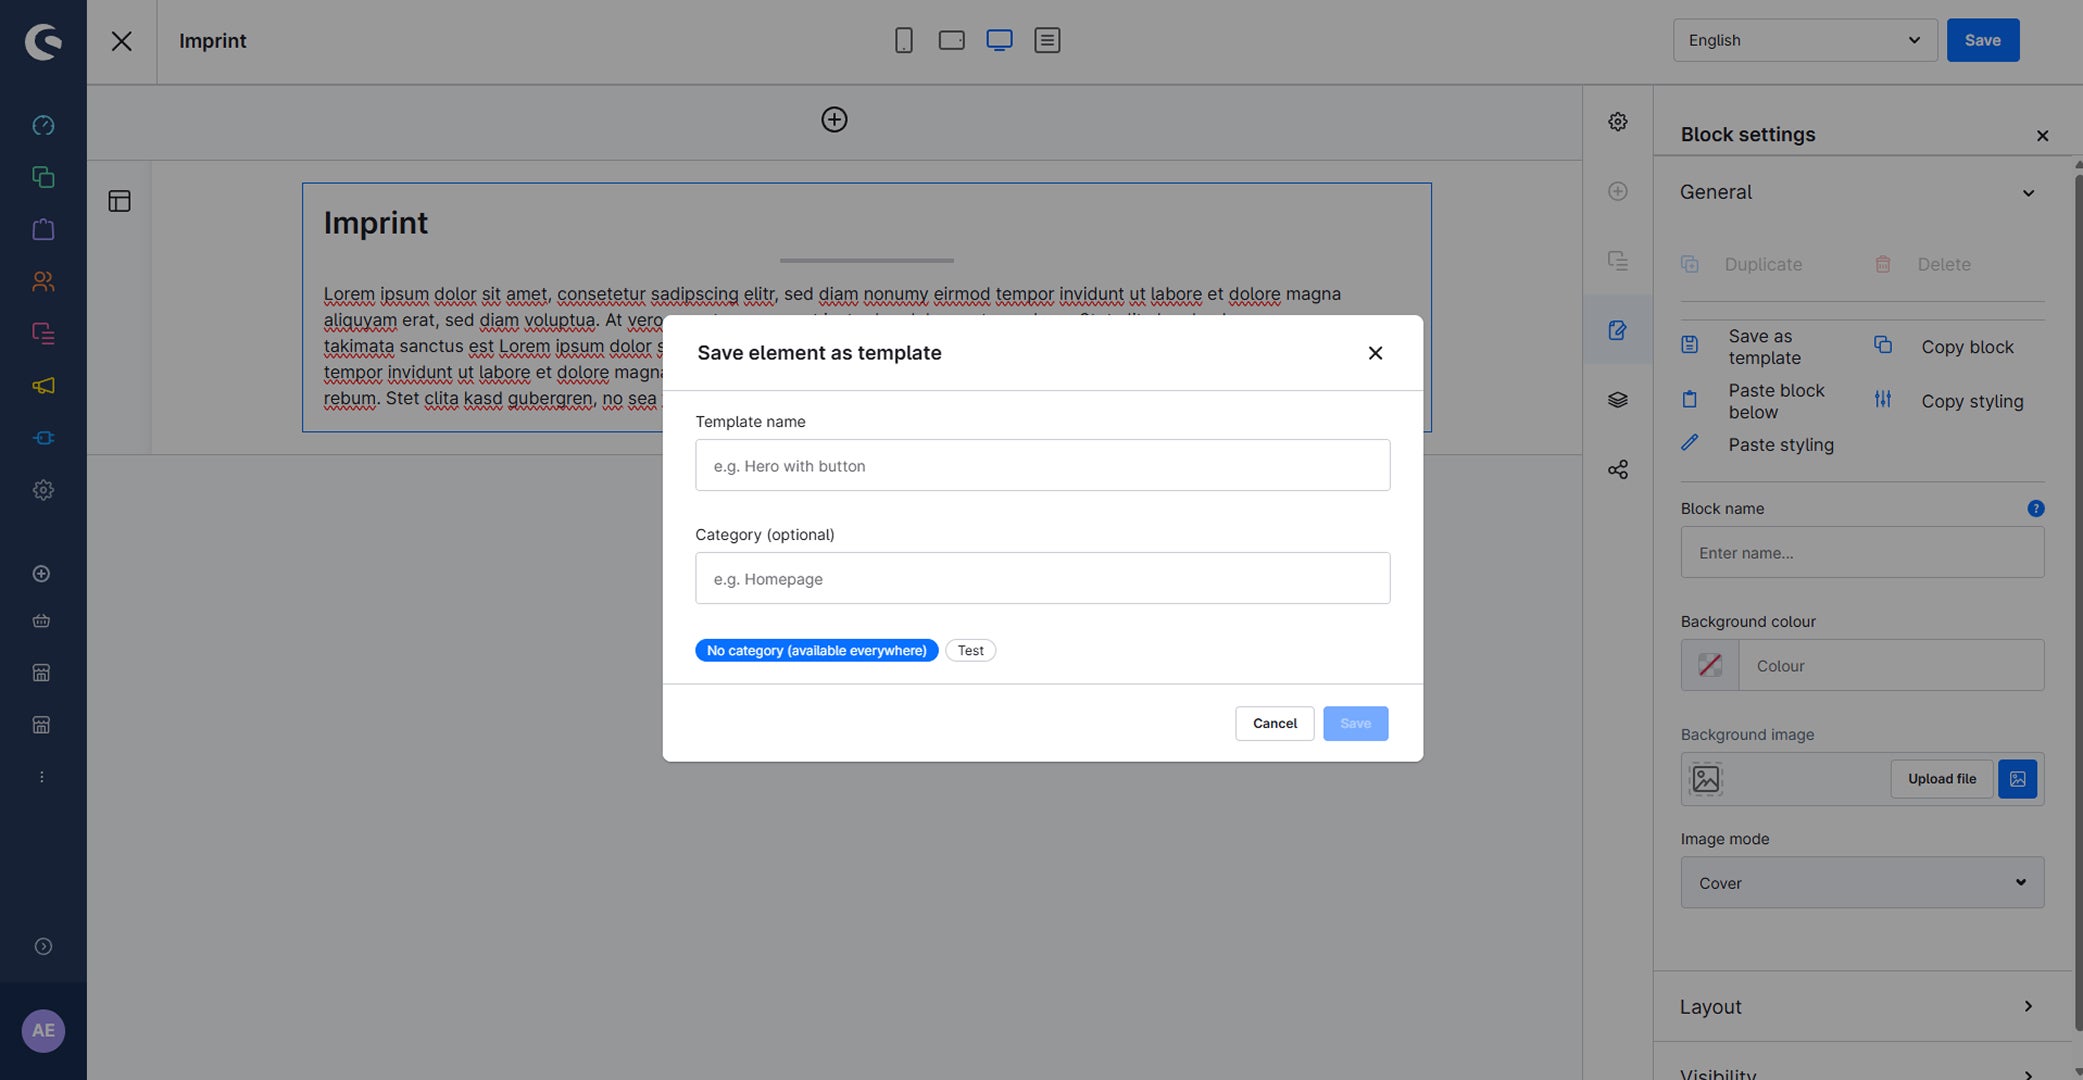
Task: Focus the Block name field
Action: [x=1862, y=552]
